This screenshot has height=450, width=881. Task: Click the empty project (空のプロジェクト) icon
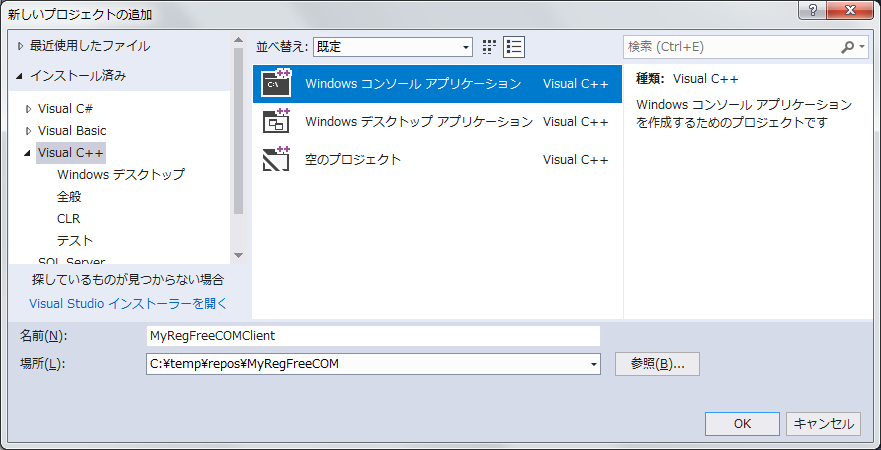(x=276, y=159)
